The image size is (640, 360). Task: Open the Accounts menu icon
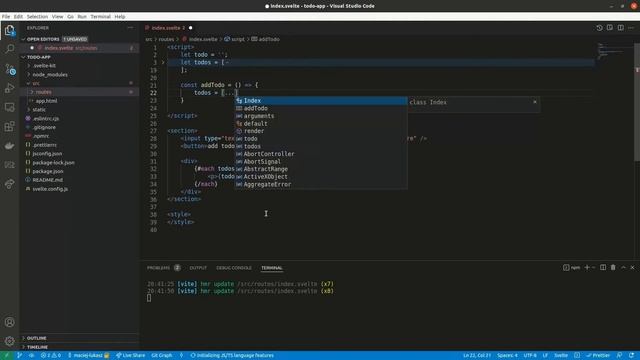(9, 322)
